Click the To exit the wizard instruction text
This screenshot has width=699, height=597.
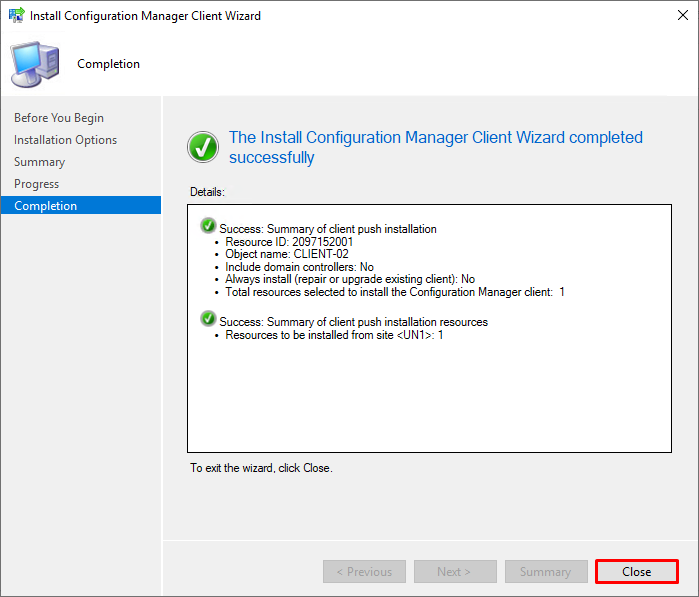coord(261,468)
